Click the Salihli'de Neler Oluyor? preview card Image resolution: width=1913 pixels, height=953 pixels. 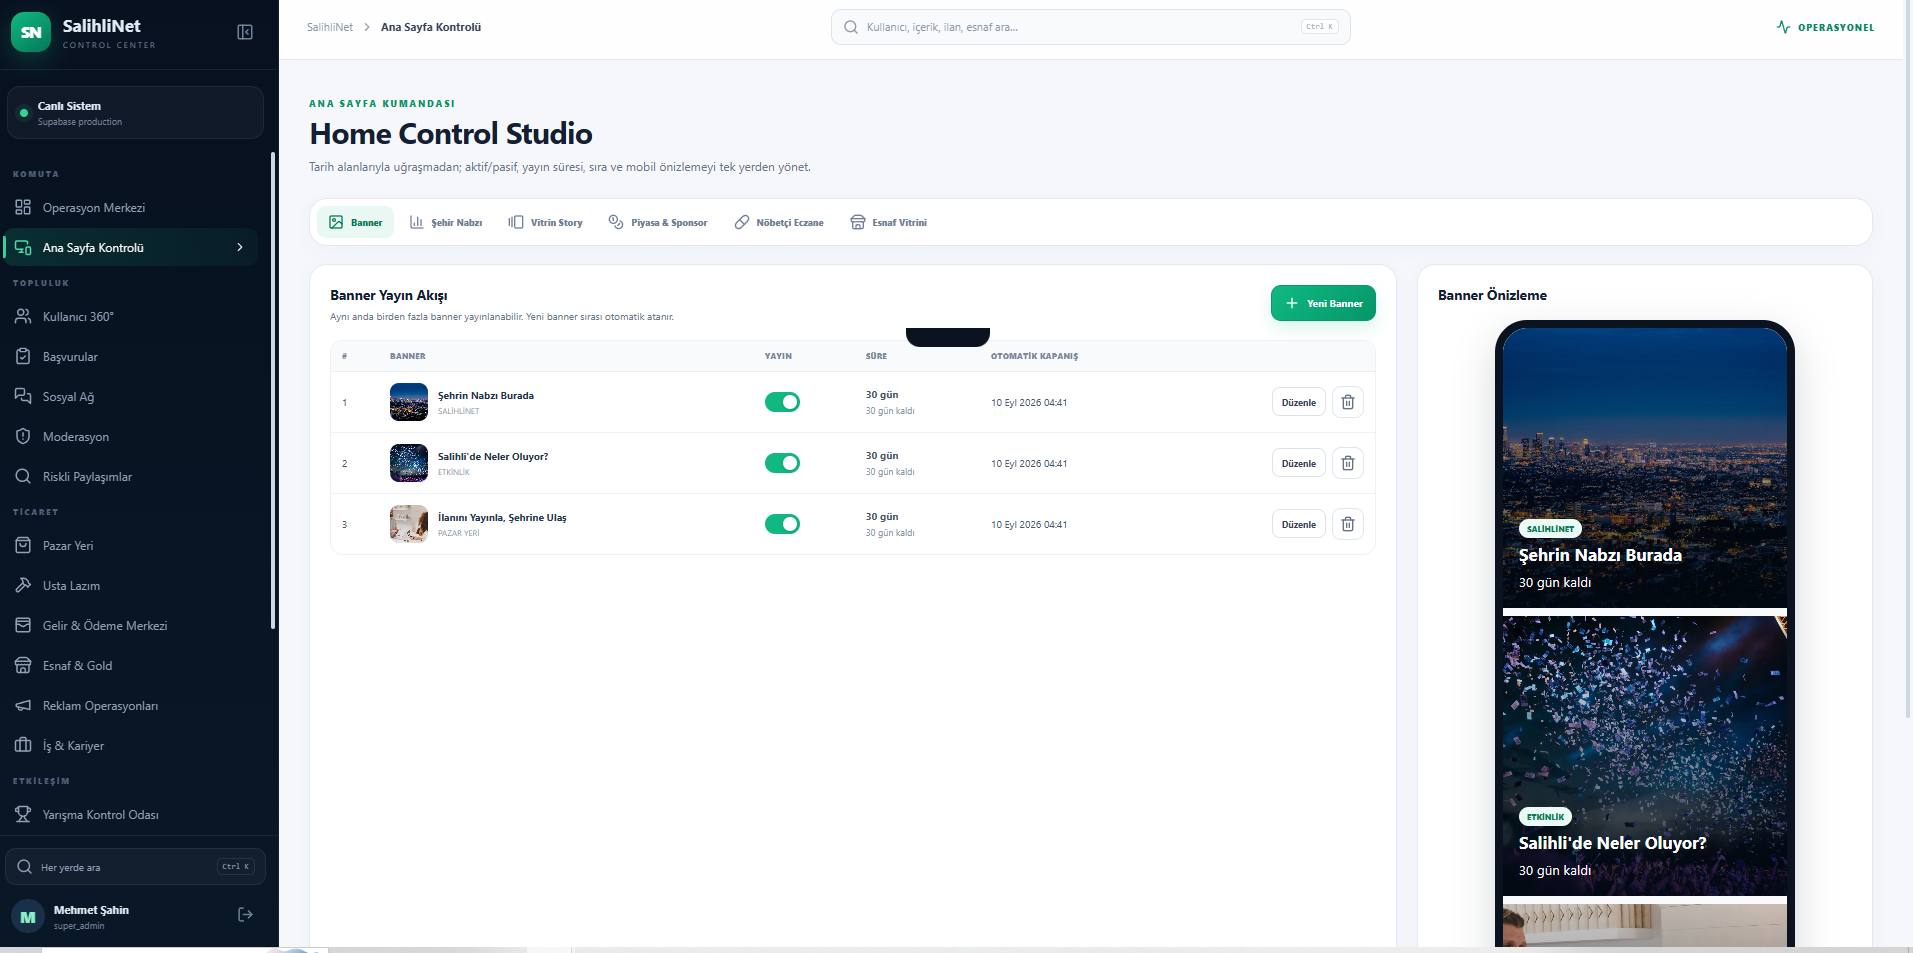tap(1644, 756)
